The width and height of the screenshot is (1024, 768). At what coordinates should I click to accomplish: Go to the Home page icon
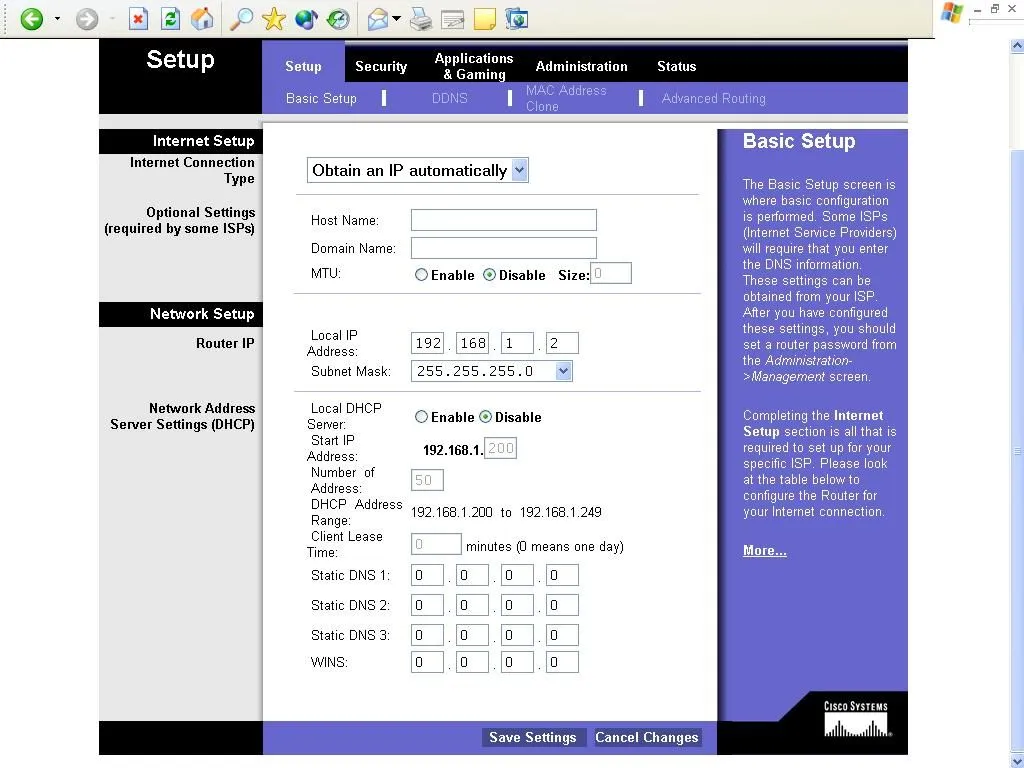coord(202,19)
